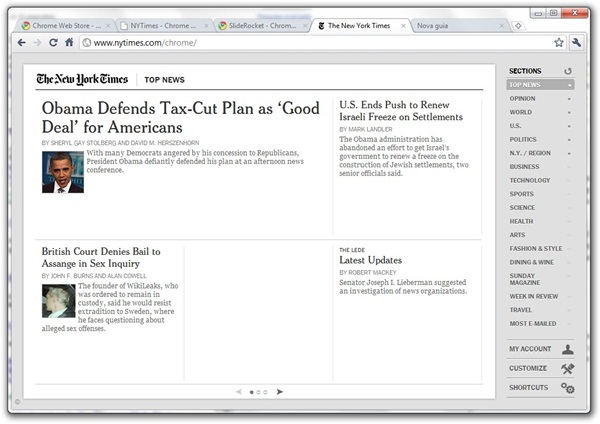
Task: Switch to the Chrome Web Store tab
Action: coord(63,26)
